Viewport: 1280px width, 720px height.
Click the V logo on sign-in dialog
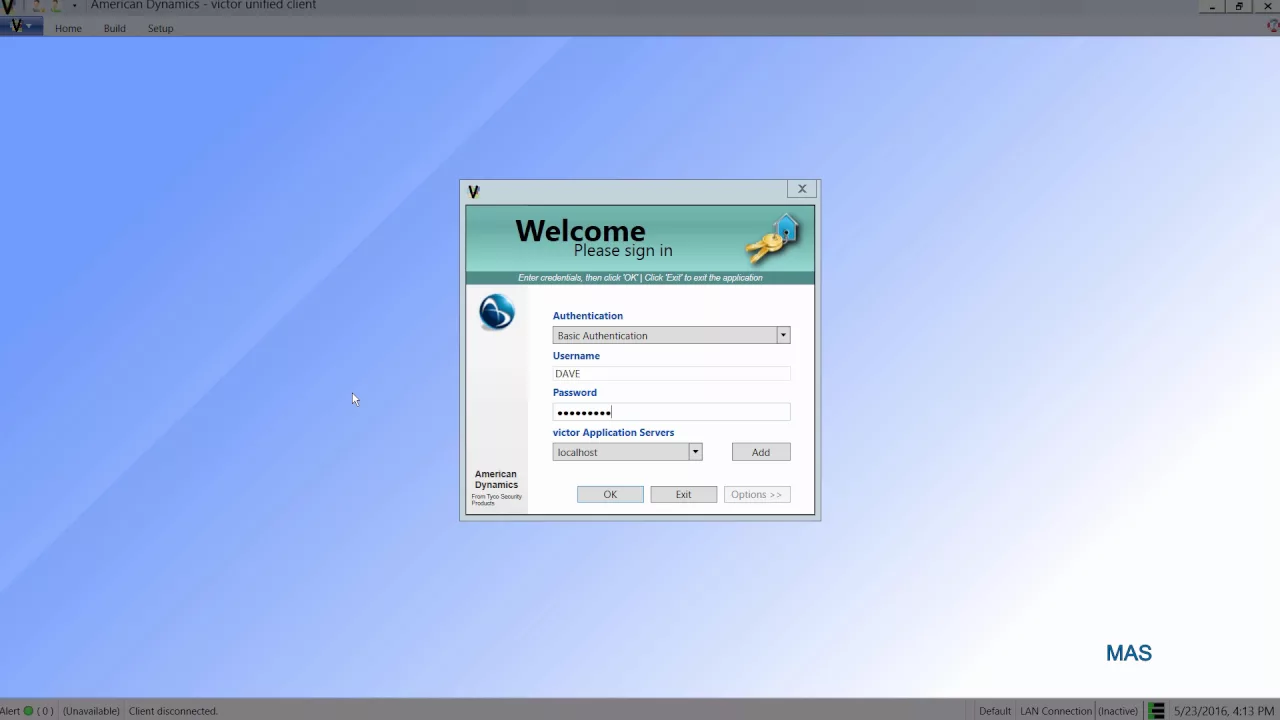click(x=474, y=191)
